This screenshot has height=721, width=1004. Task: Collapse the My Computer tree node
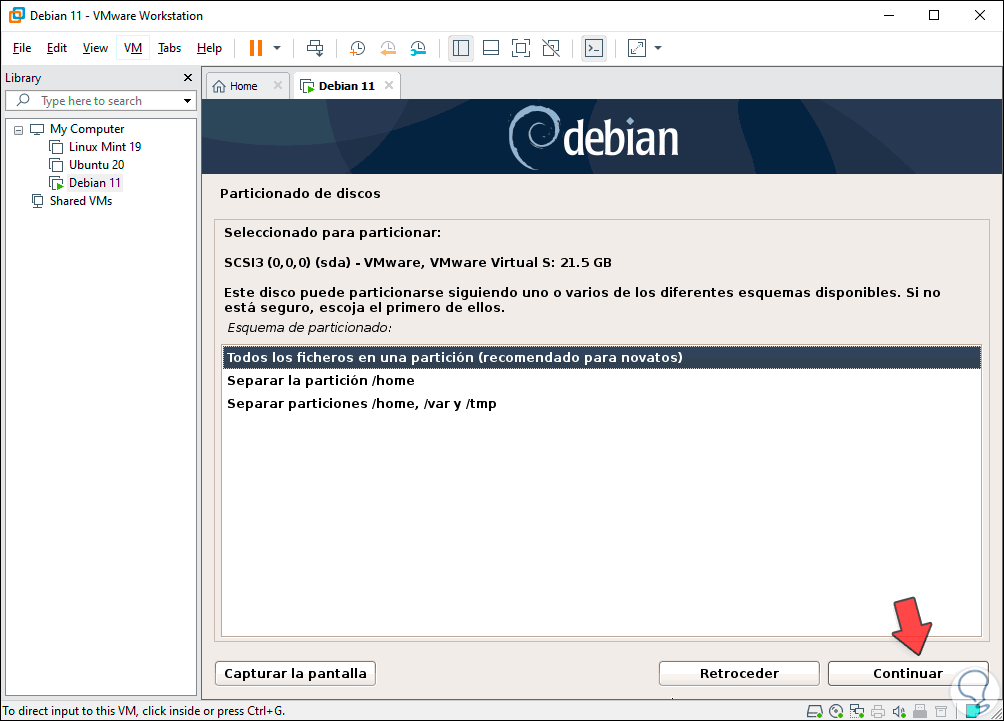(x=19, y=130)
